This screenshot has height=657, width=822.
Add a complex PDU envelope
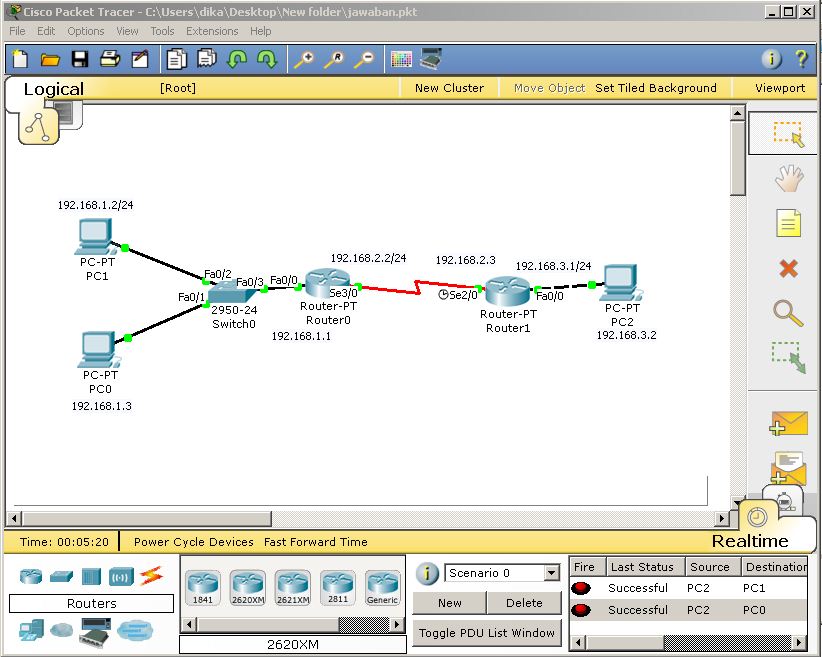788,467
